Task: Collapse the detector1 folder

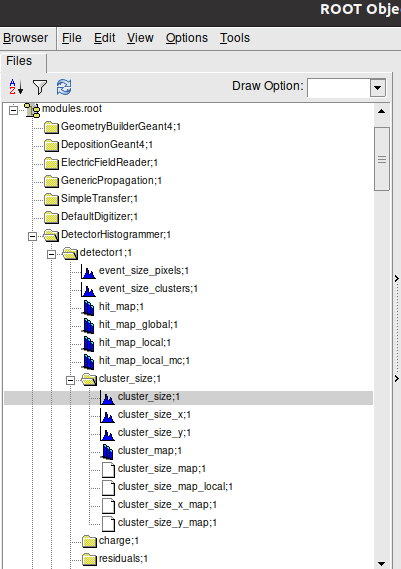Action: (x=52, y=254)
